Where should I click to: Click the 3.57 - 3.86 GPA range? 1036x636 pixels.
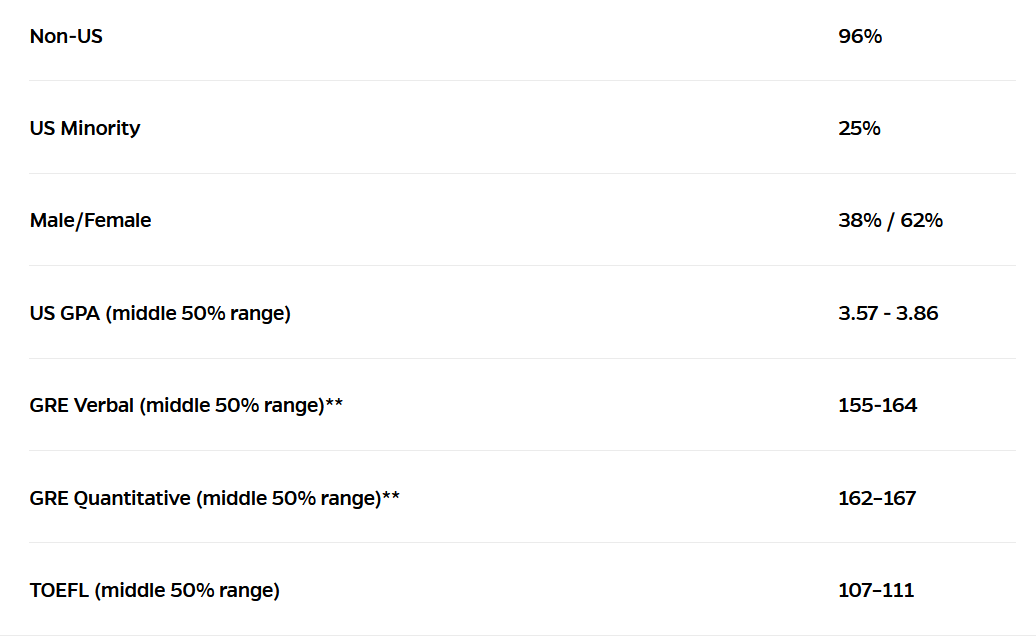point(888,313)
